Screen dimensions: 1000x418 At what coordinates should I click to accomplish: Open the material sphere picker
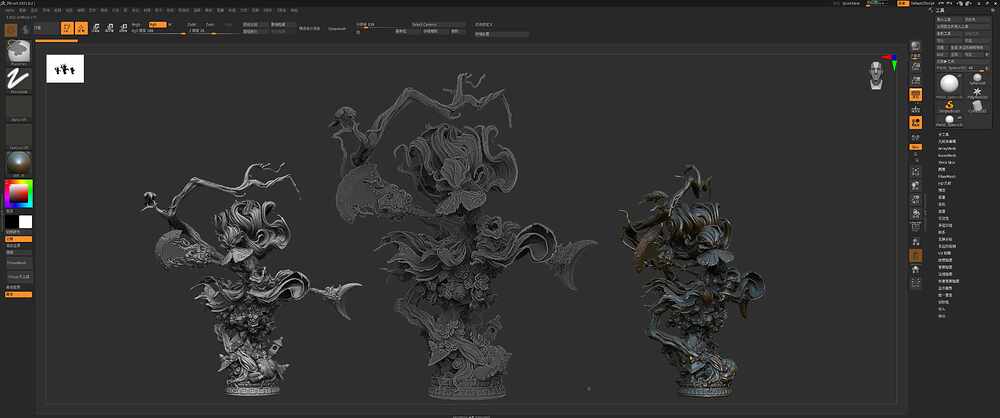pos(19,163)
